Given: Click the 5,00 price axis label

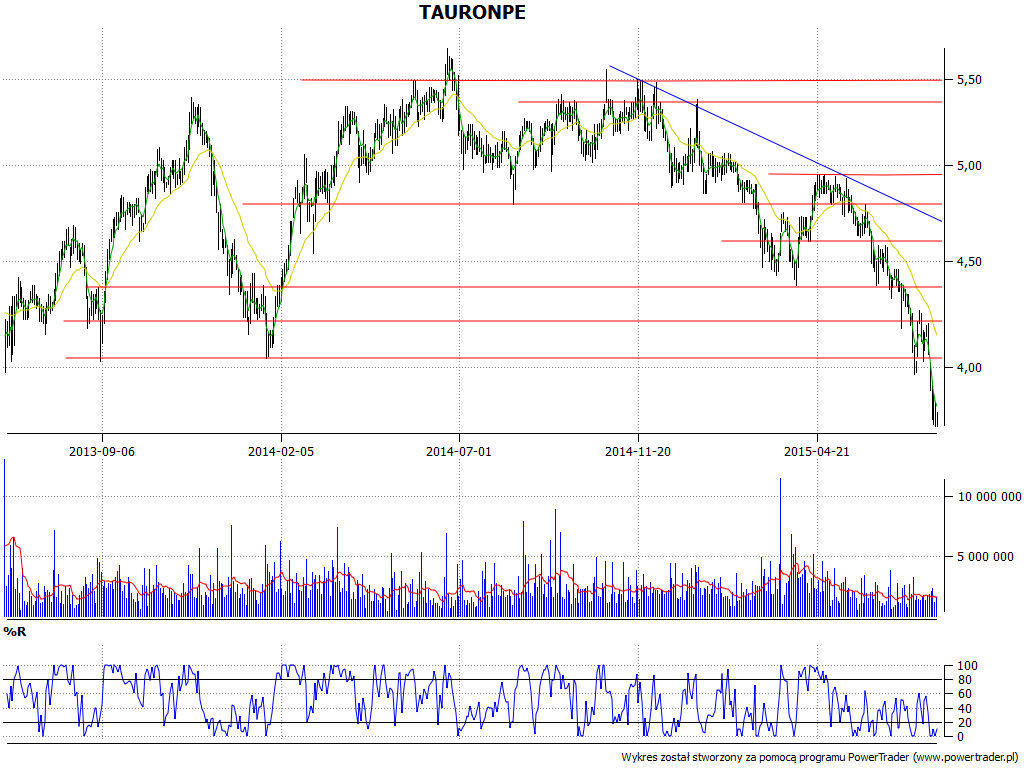Looking at the screenshot, I should 969,166.
